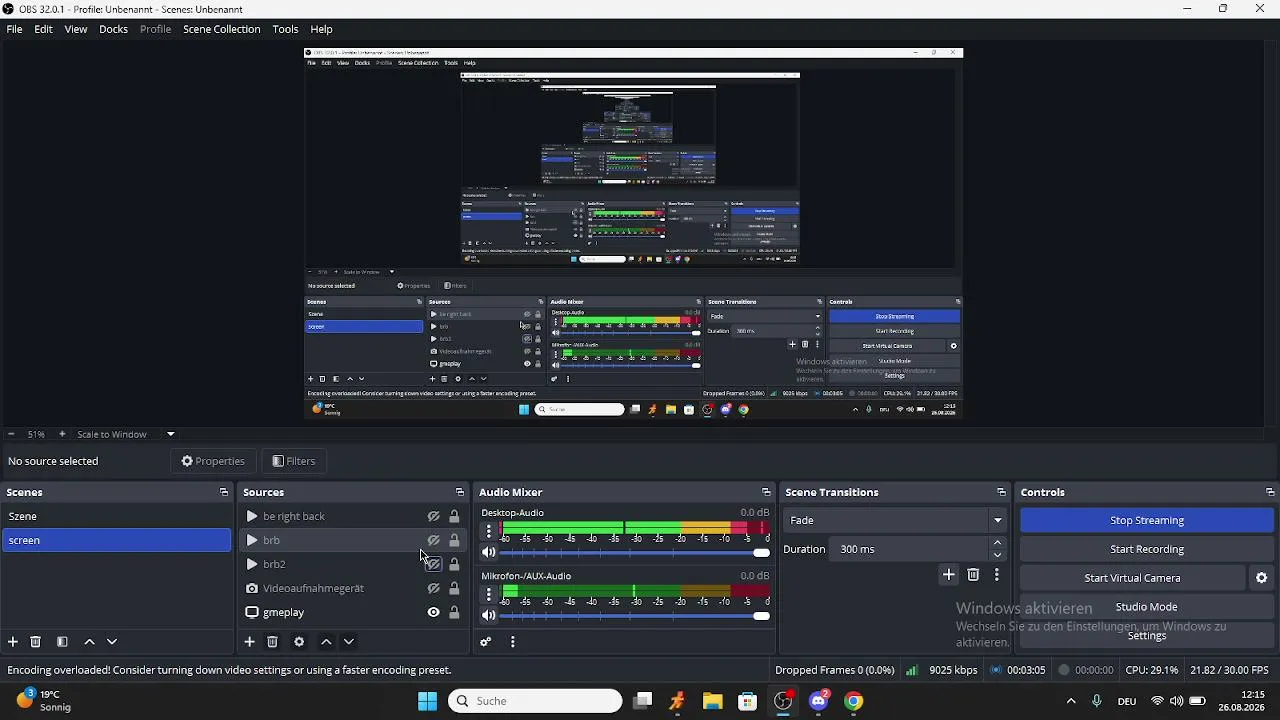Open the File menu

(x=14, y=29)
